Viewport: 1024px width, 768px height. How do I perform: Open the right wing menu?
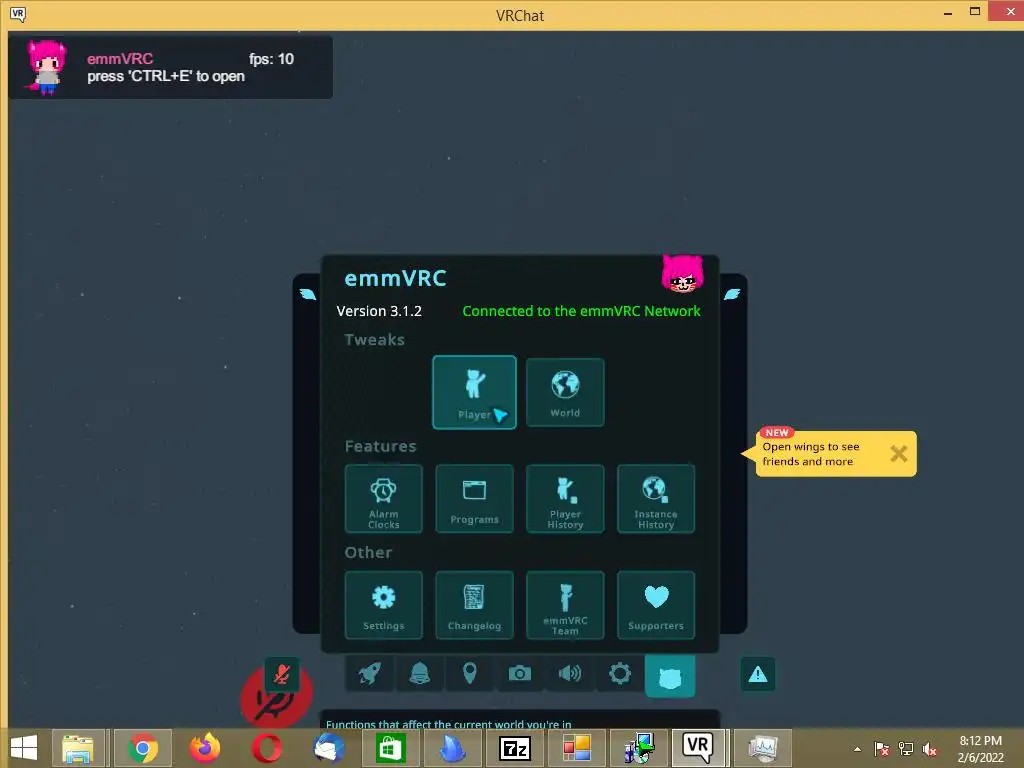[x=732, y=295]
